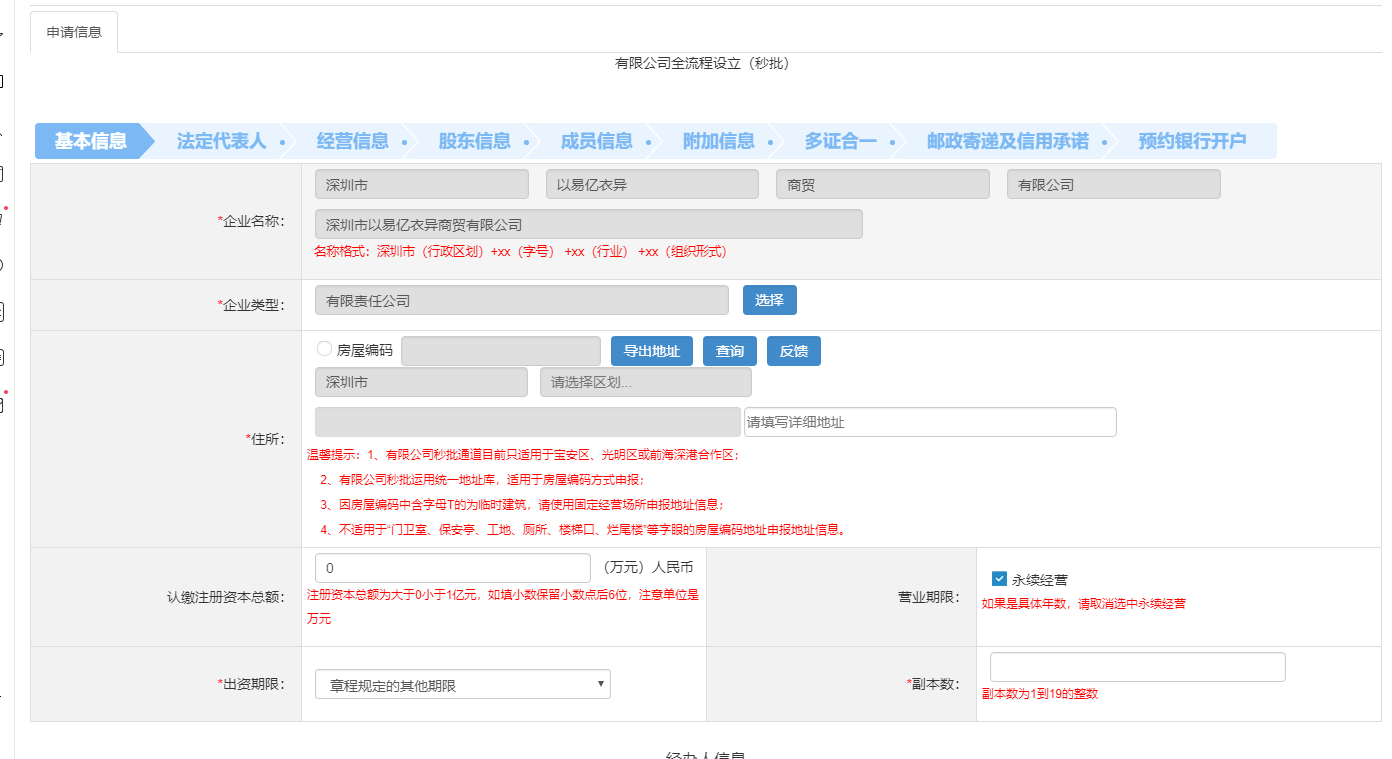
Task: Select the 房屋编码 radio option
Action: tap(324, 347)
